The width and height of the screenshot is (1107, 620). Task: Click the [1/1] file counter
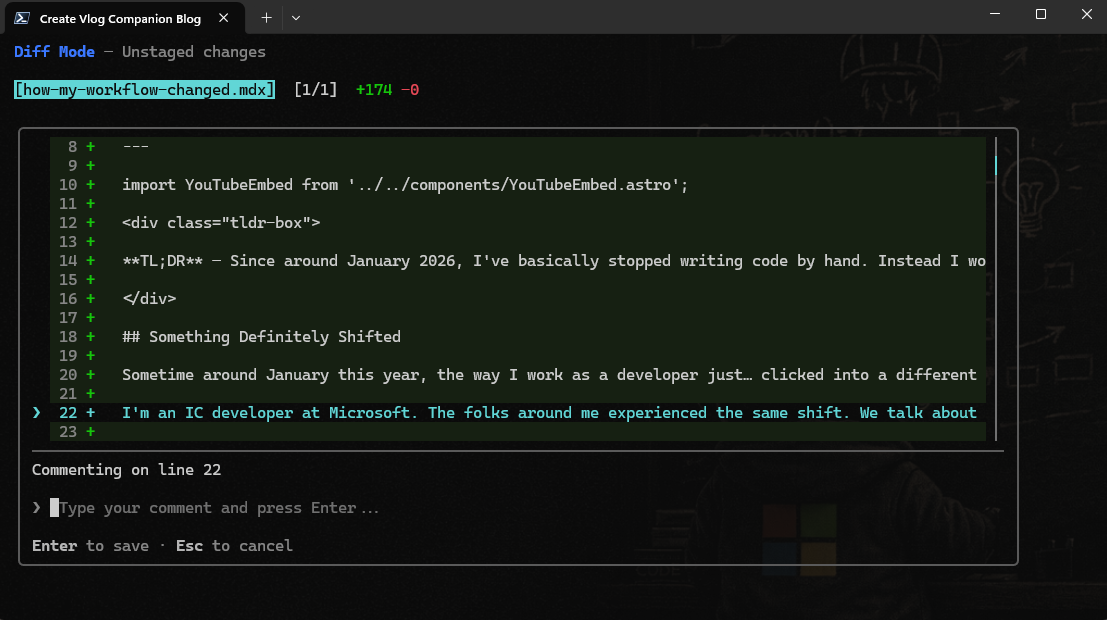coord(316,90)
